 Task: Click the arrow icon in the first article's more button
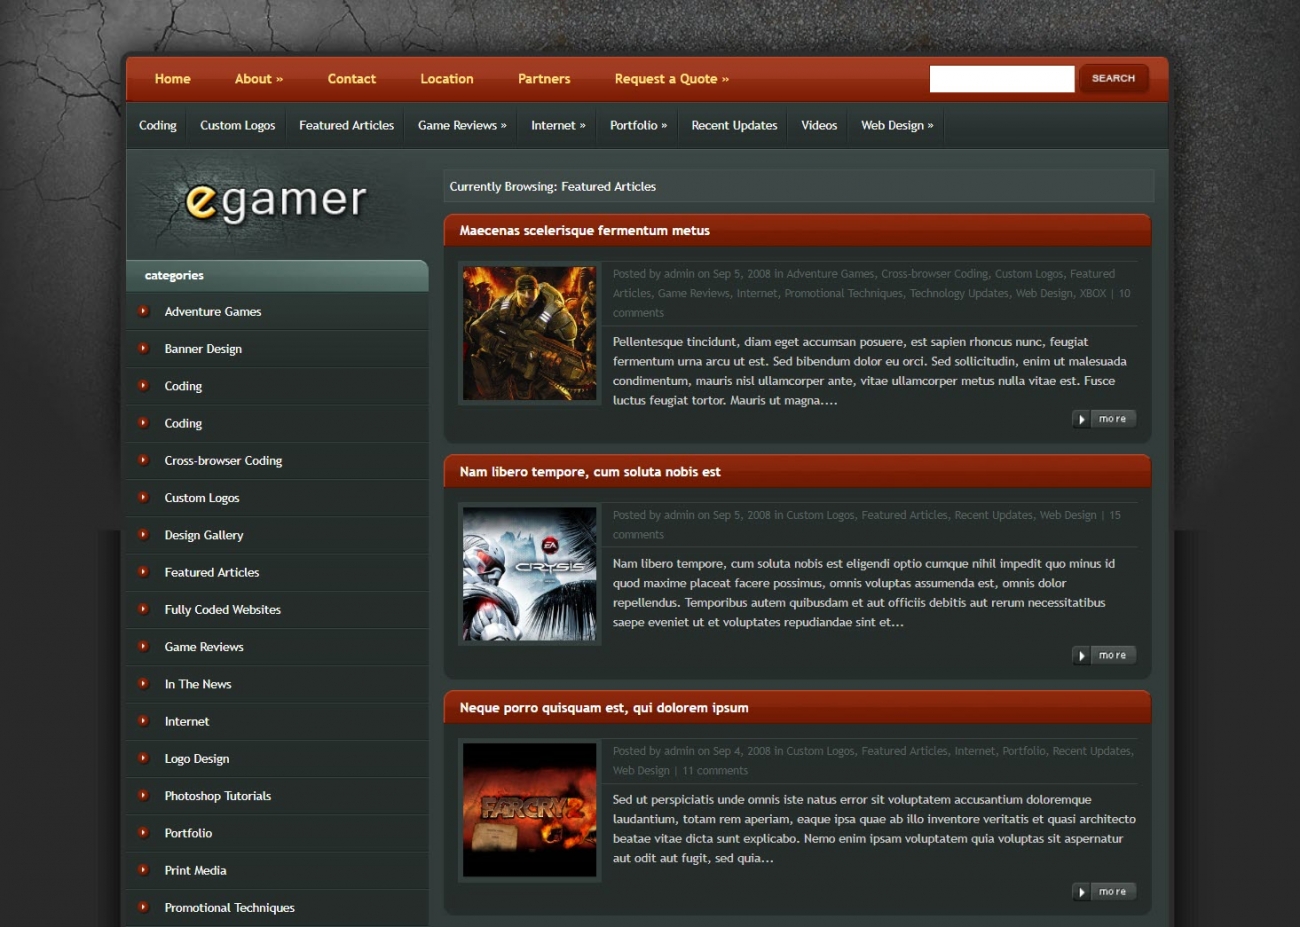[1081, 419]
